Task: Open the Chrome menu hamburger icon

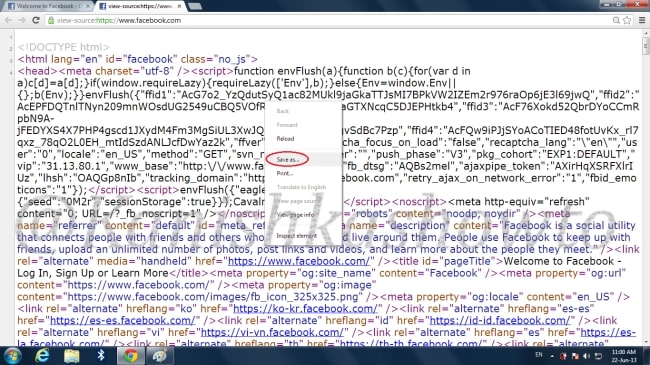Action: [642, 20]
